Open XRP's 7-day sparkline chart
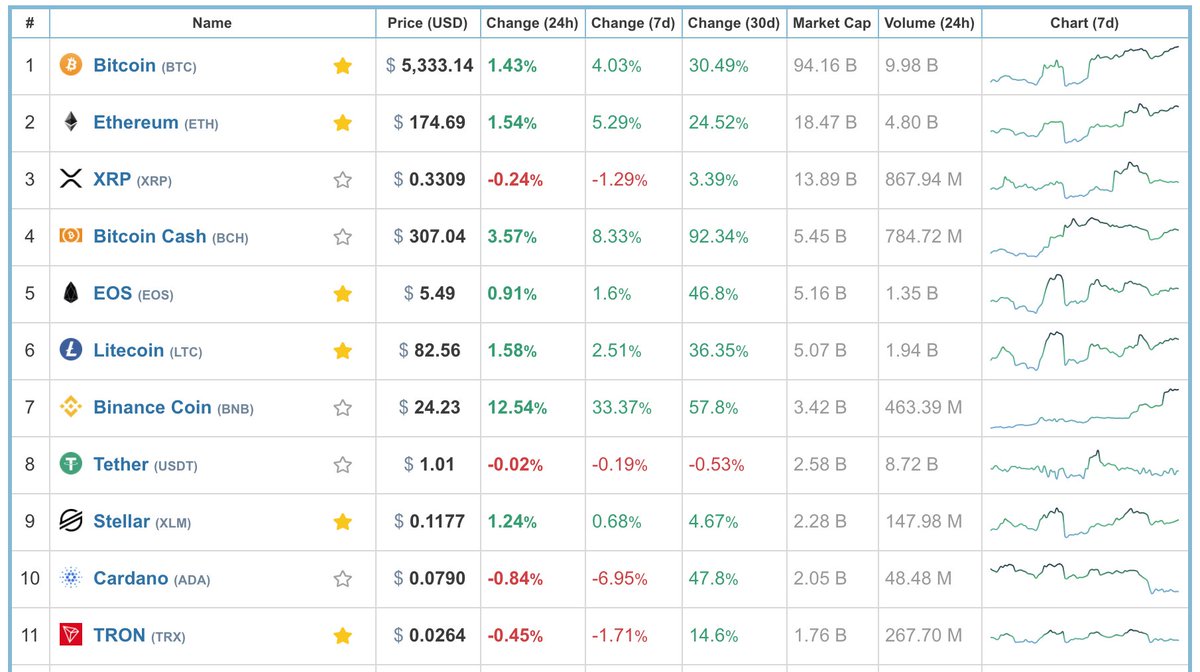This screenshot has width=1200, height=672. tap(1085, 180)
